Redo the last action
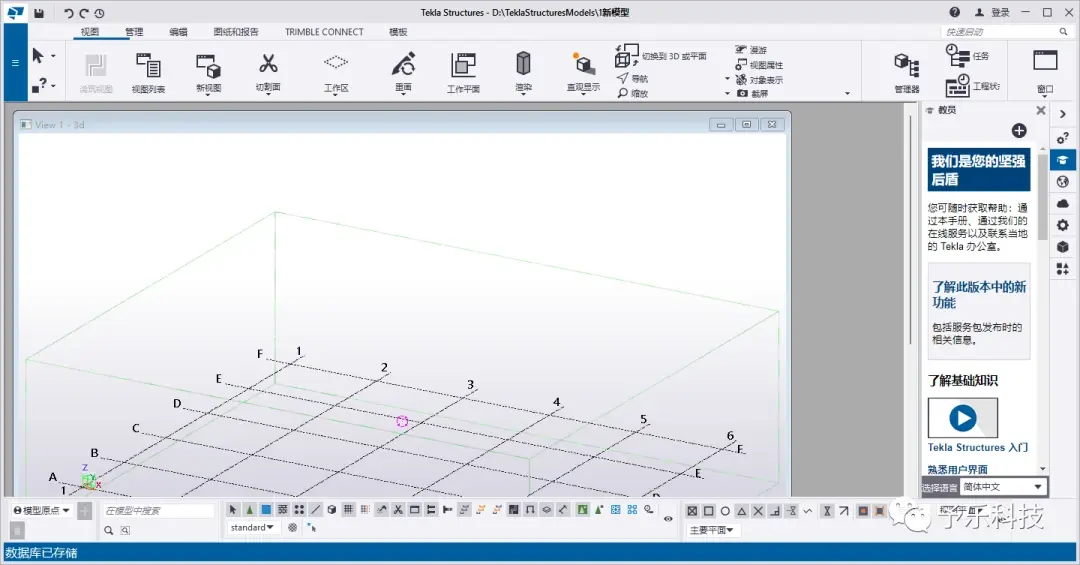1080x565 pixels. tap(84, 13)
